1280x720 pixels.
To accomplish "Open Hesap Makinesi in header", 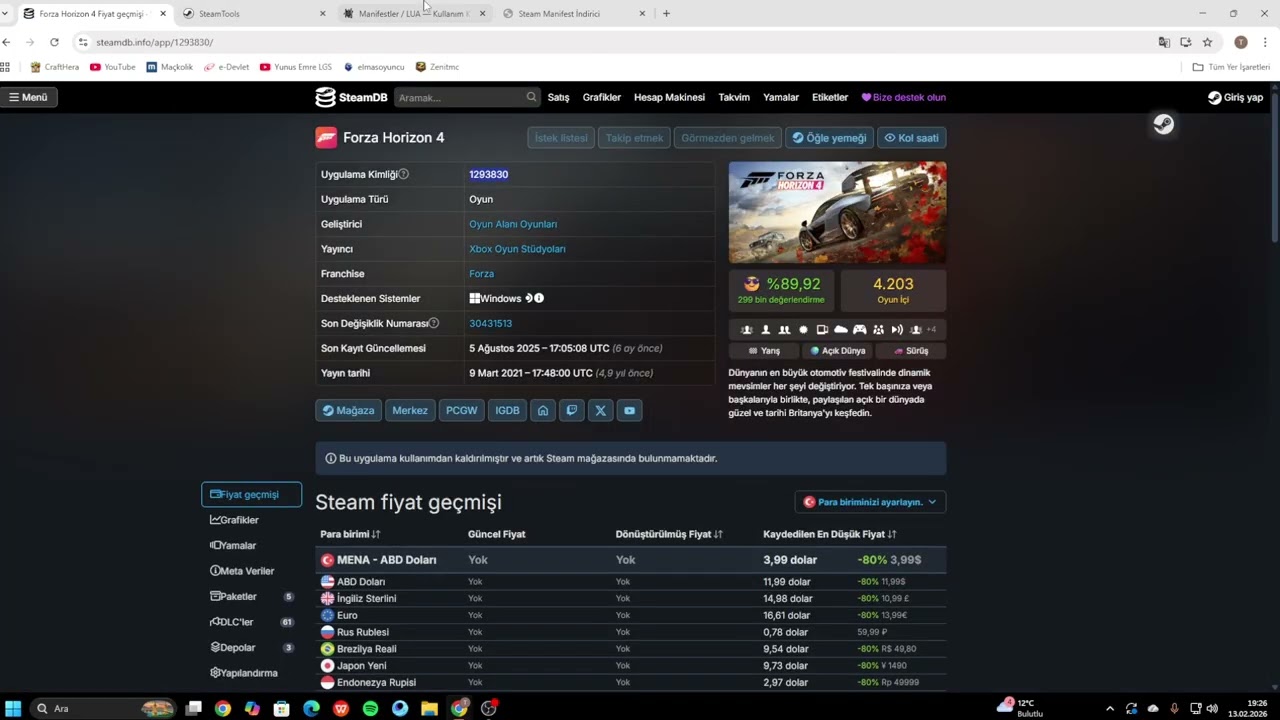I will click(669, 97).
